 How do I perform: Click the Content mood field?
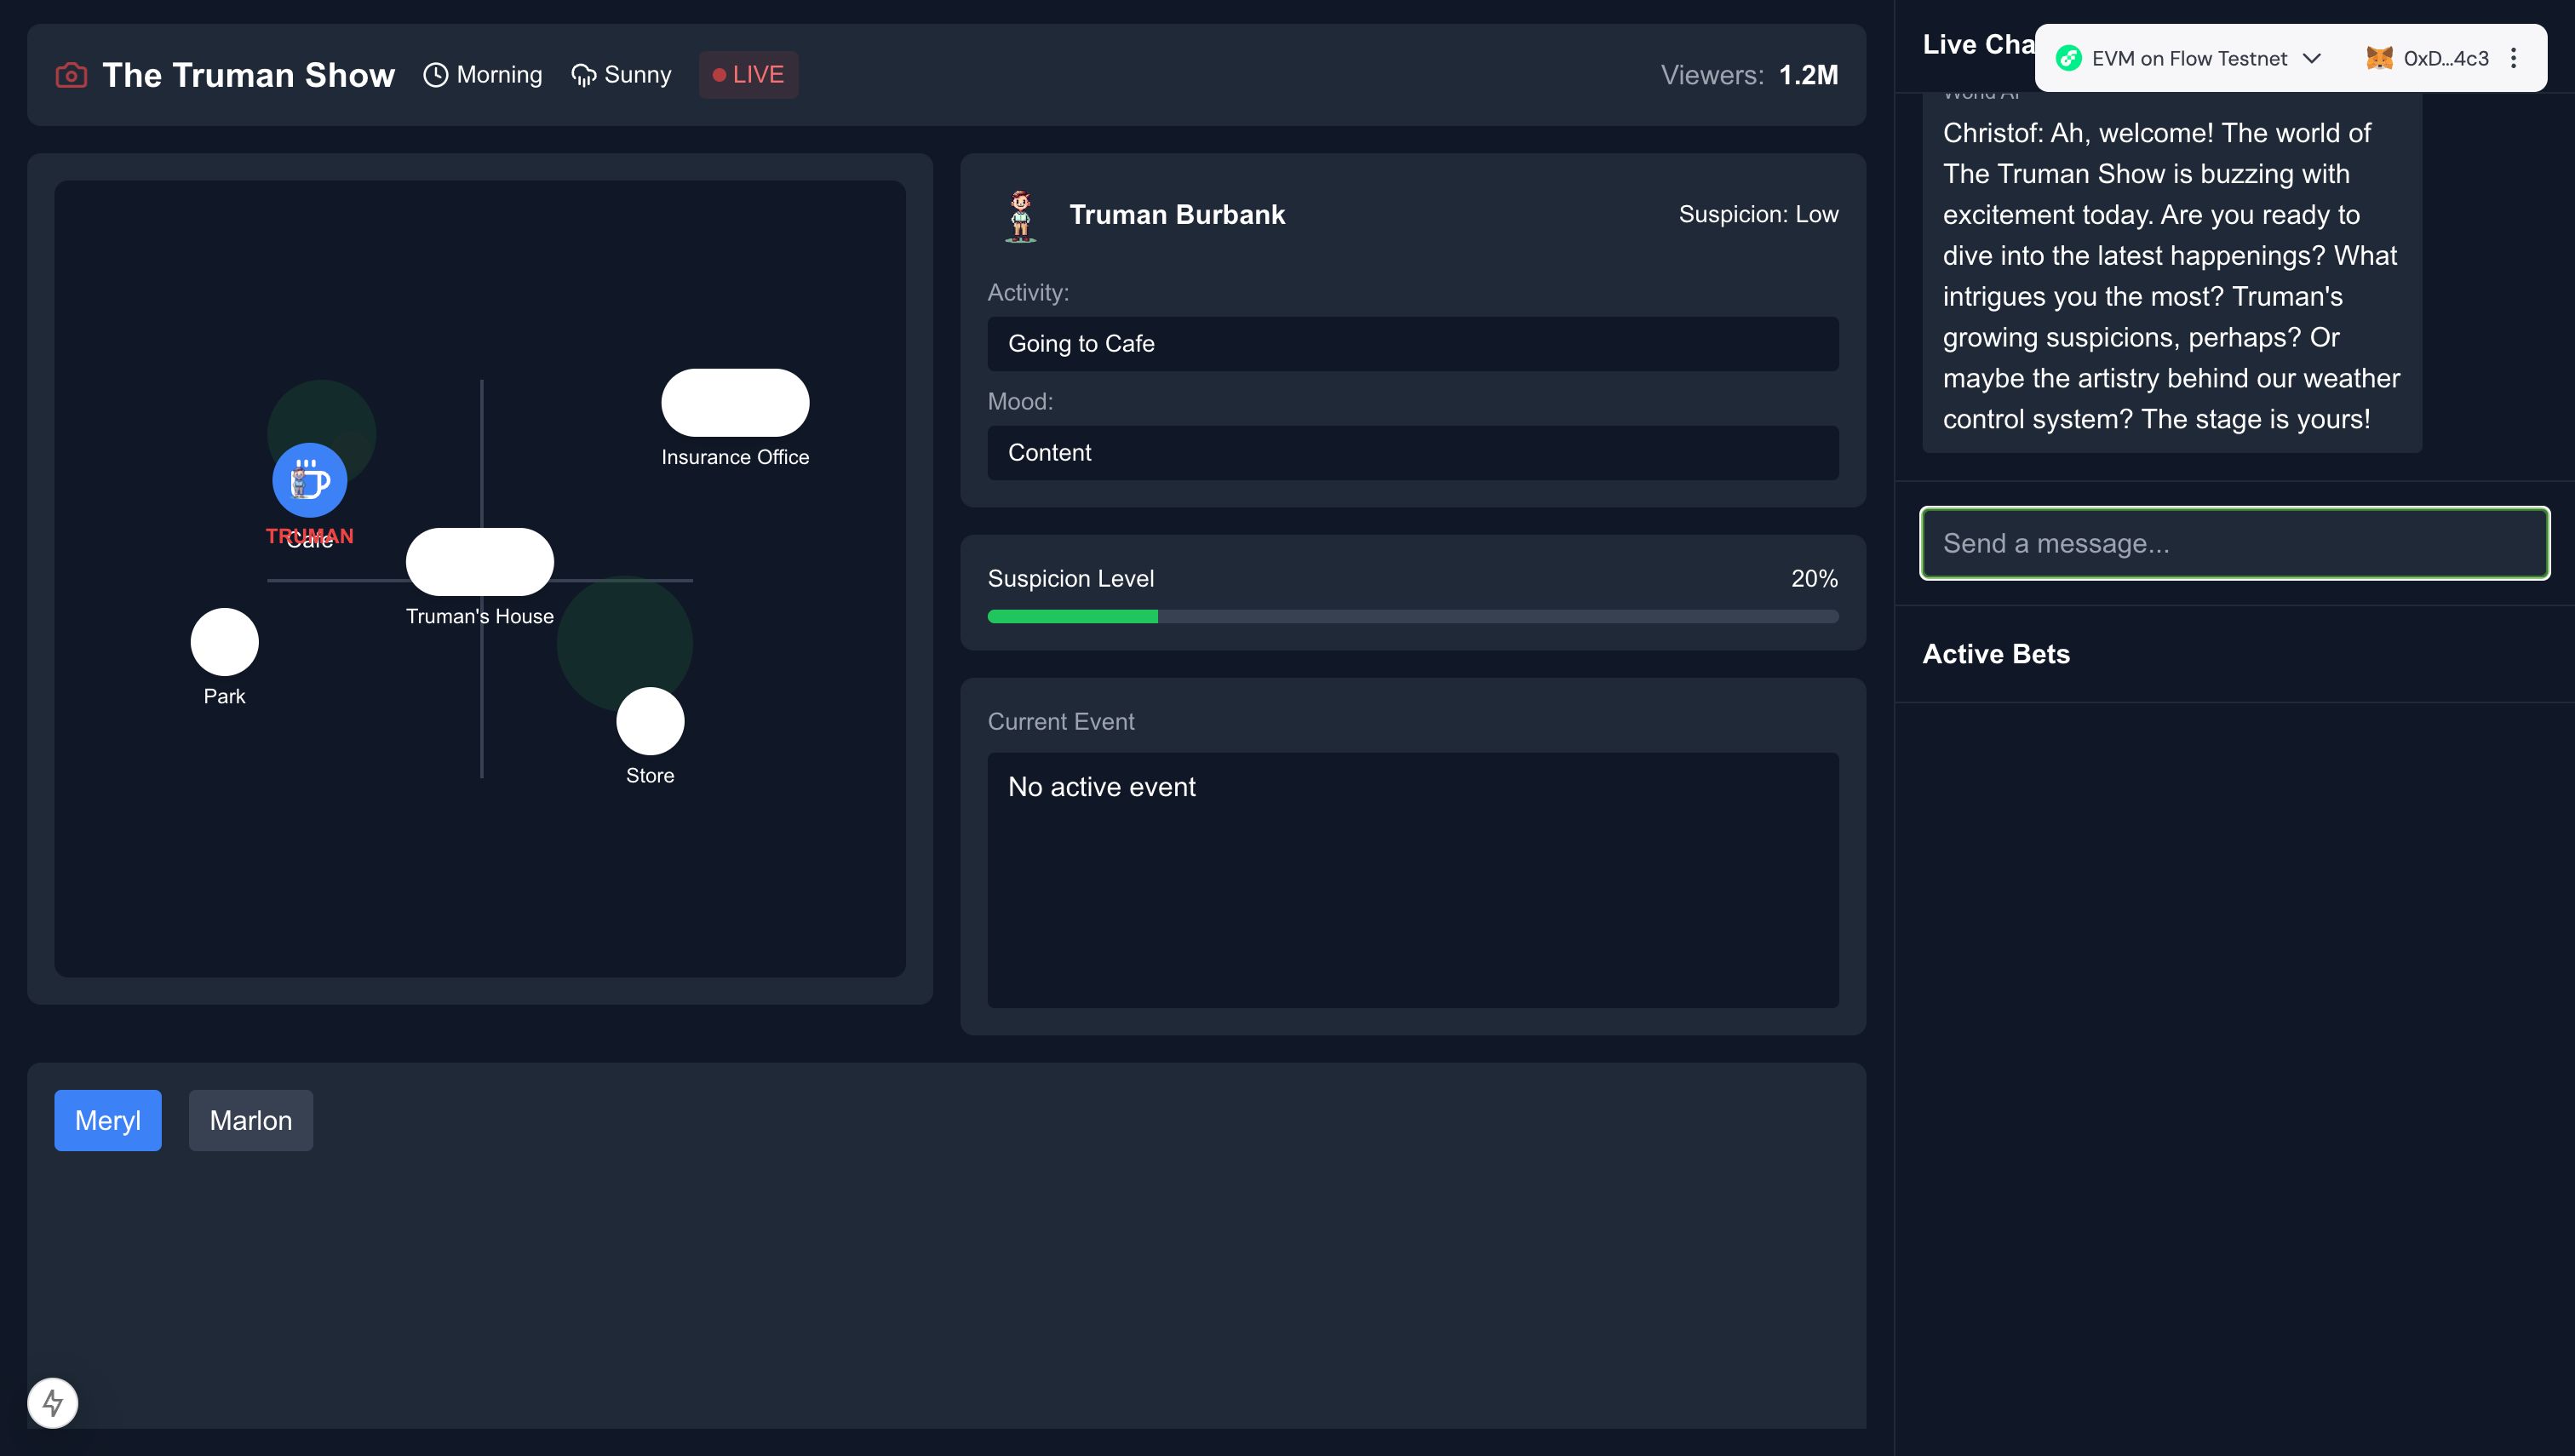click(x=1413, y=453)
